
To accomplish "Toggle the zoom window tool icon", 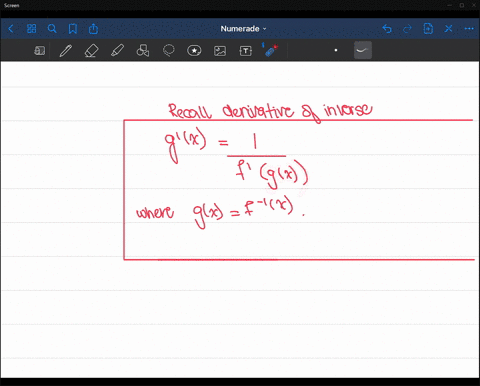I will click(x=39, y=51).
